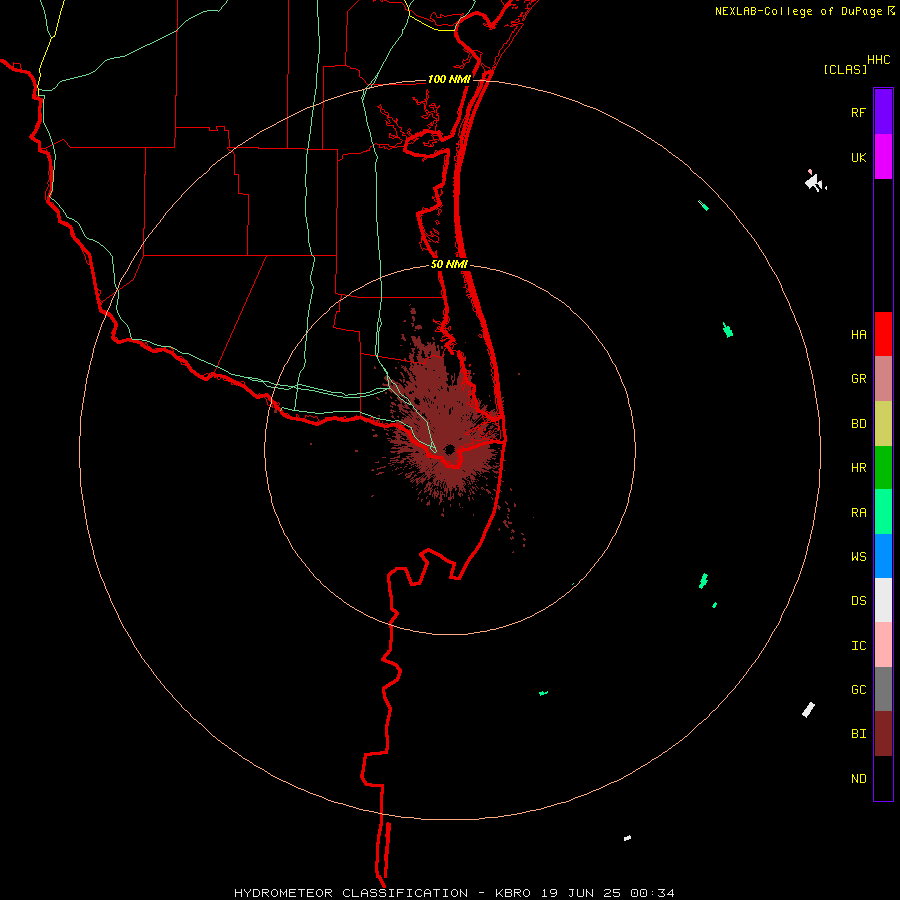Click the [CLAS] units label
Screen dimensions: 900x900
tap(845, 70)
